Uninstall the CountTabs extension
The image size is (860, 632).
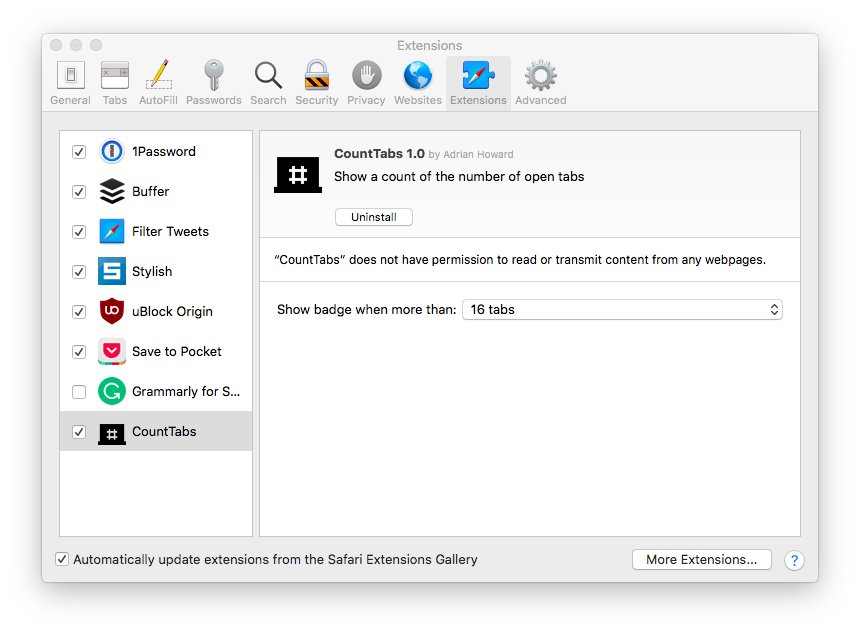tap(374, 217)
